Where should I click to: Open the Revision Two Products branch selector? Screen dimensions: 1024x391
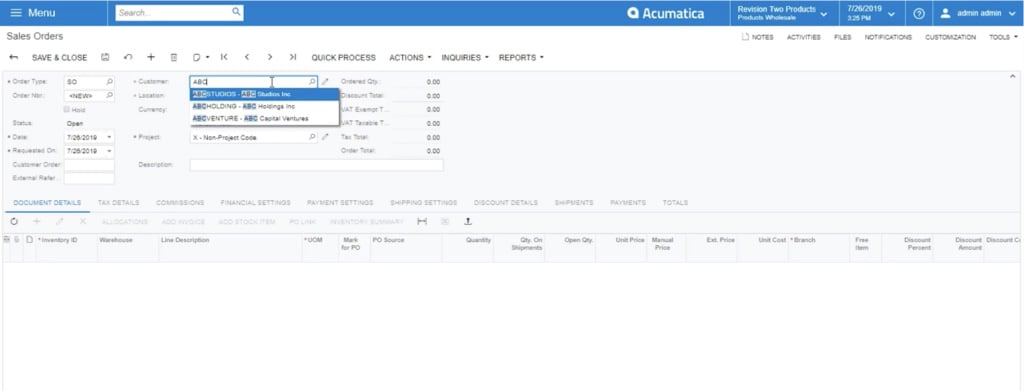[x=782, y=13]
